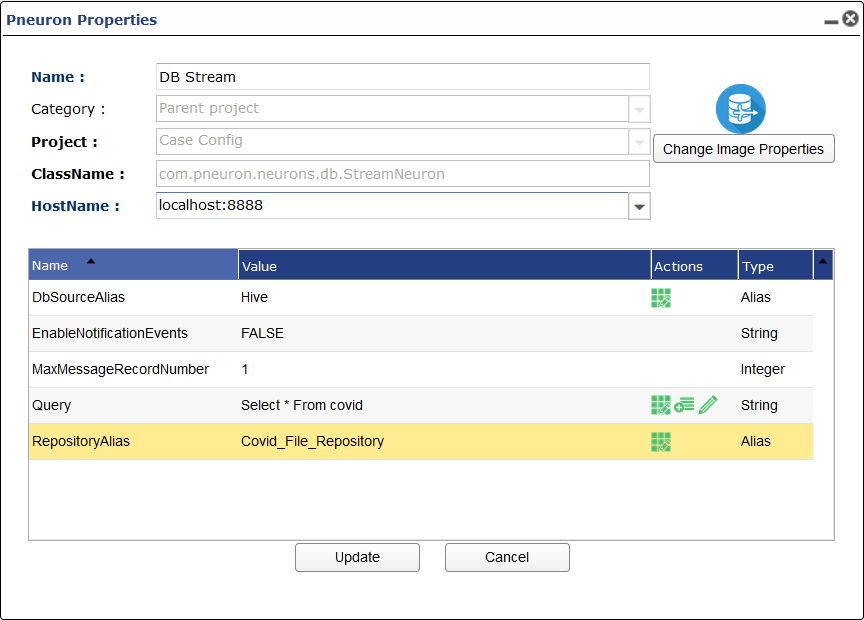Sort table by Name column header

point(133,265)
